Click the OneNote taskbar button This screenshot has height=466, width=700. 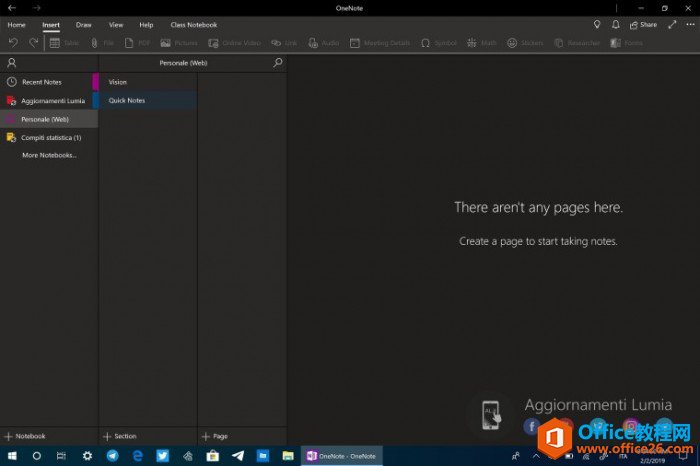coord(342,456)
